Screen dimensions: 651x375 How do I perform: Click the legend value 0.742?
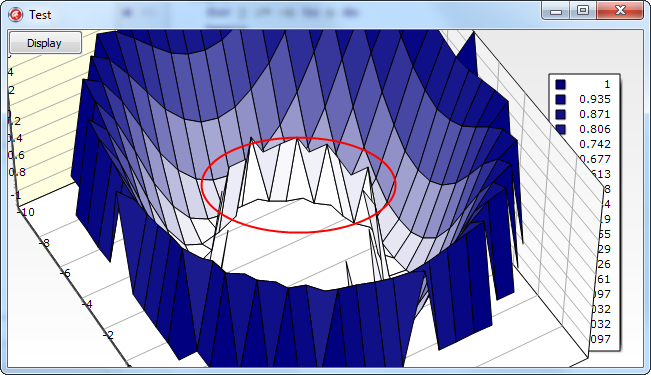pyautogui.click(x=595, y=144)
